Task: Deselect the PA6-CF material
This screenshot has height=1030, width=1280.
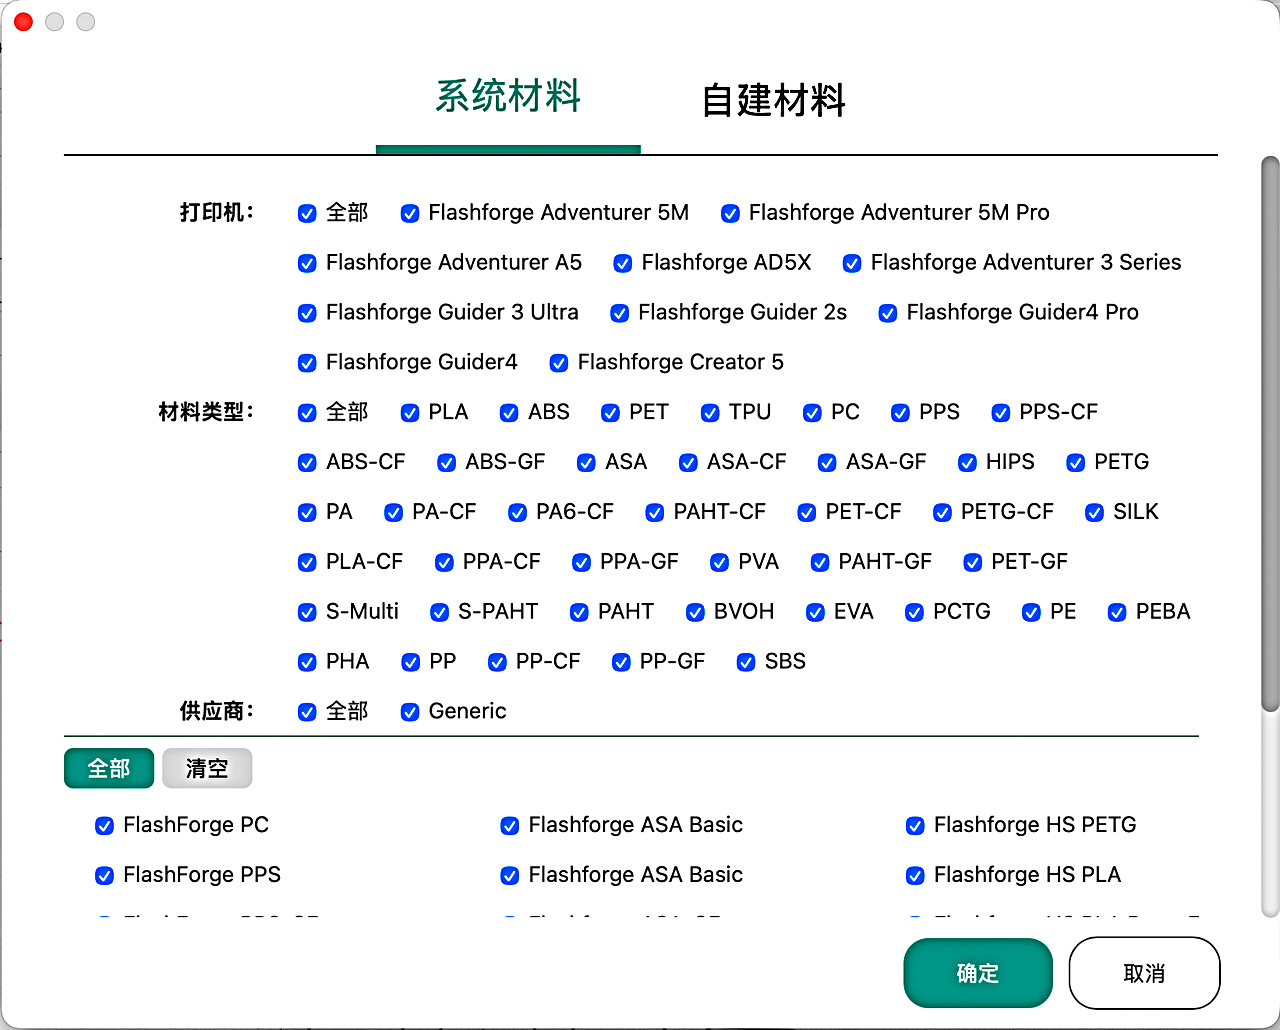Action: 517,513
